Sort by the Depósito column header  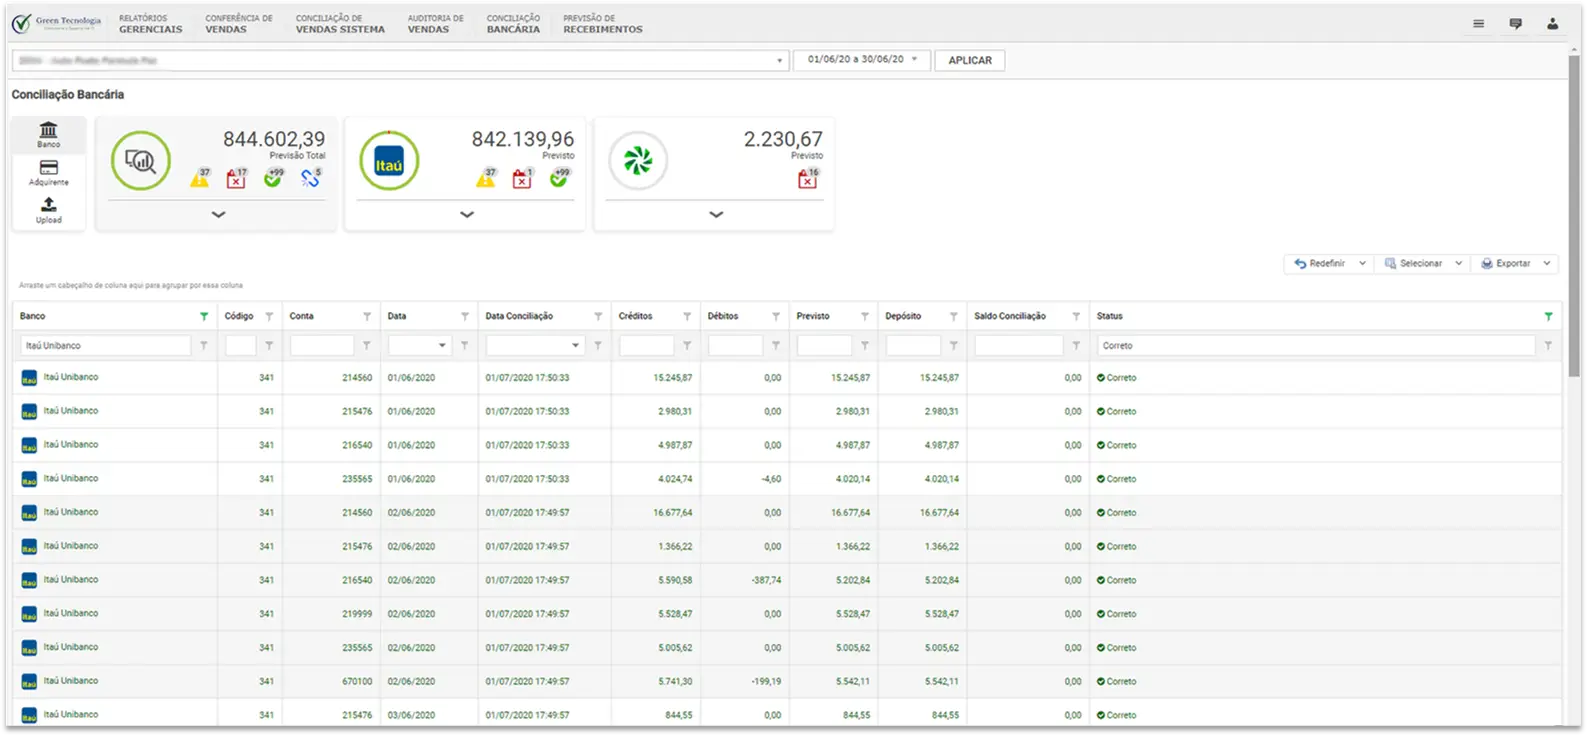pos(903,316)
